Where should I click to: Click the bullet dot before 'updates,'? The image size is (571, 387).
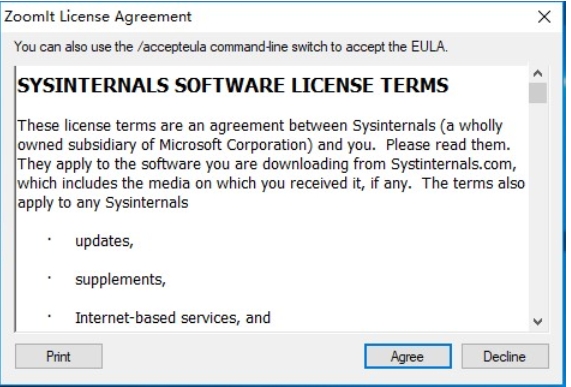(x=49, y=239)
